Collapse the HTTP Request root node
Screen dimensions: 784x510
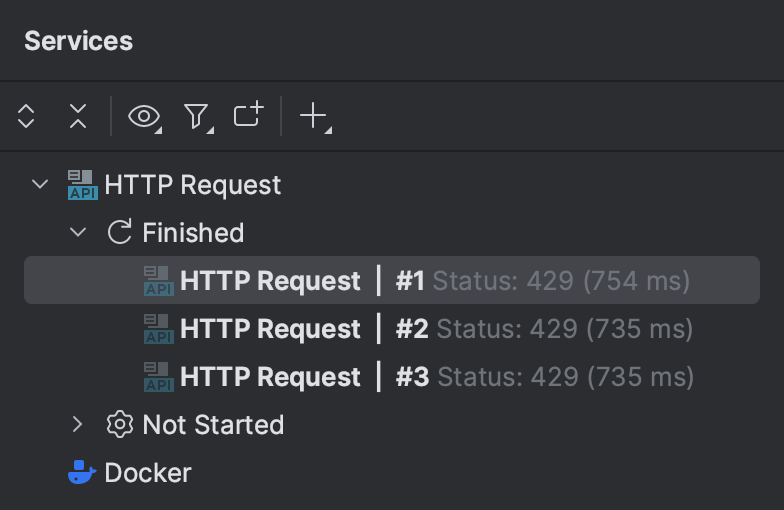40,185
